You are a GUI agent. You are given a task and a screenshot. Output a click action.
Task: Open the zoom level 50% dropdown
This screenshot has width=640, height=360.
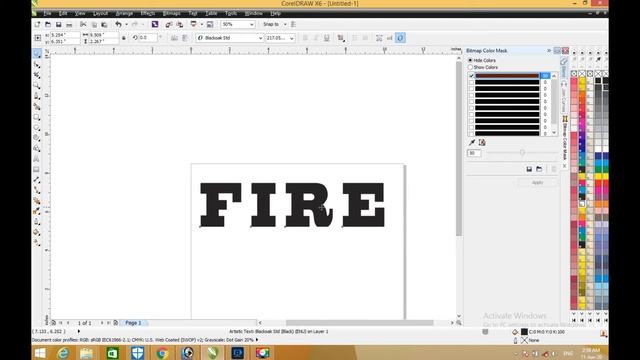coord(251,24)
